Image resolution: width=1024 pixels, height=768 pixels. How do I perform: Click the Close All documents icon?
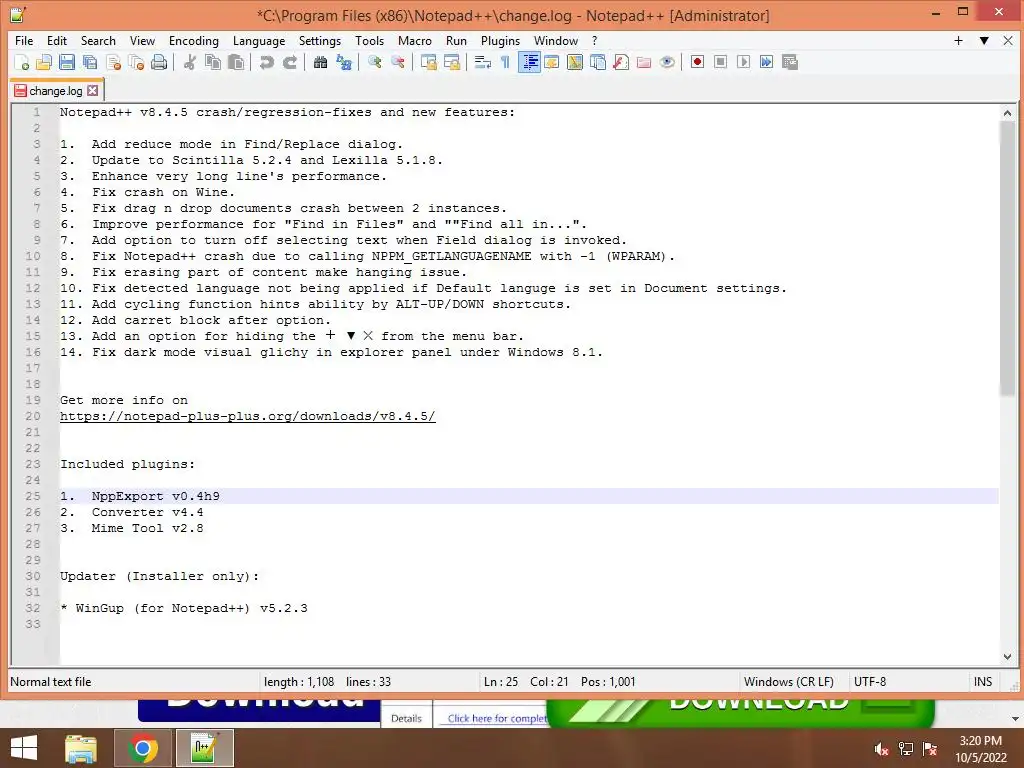(136, 62)
